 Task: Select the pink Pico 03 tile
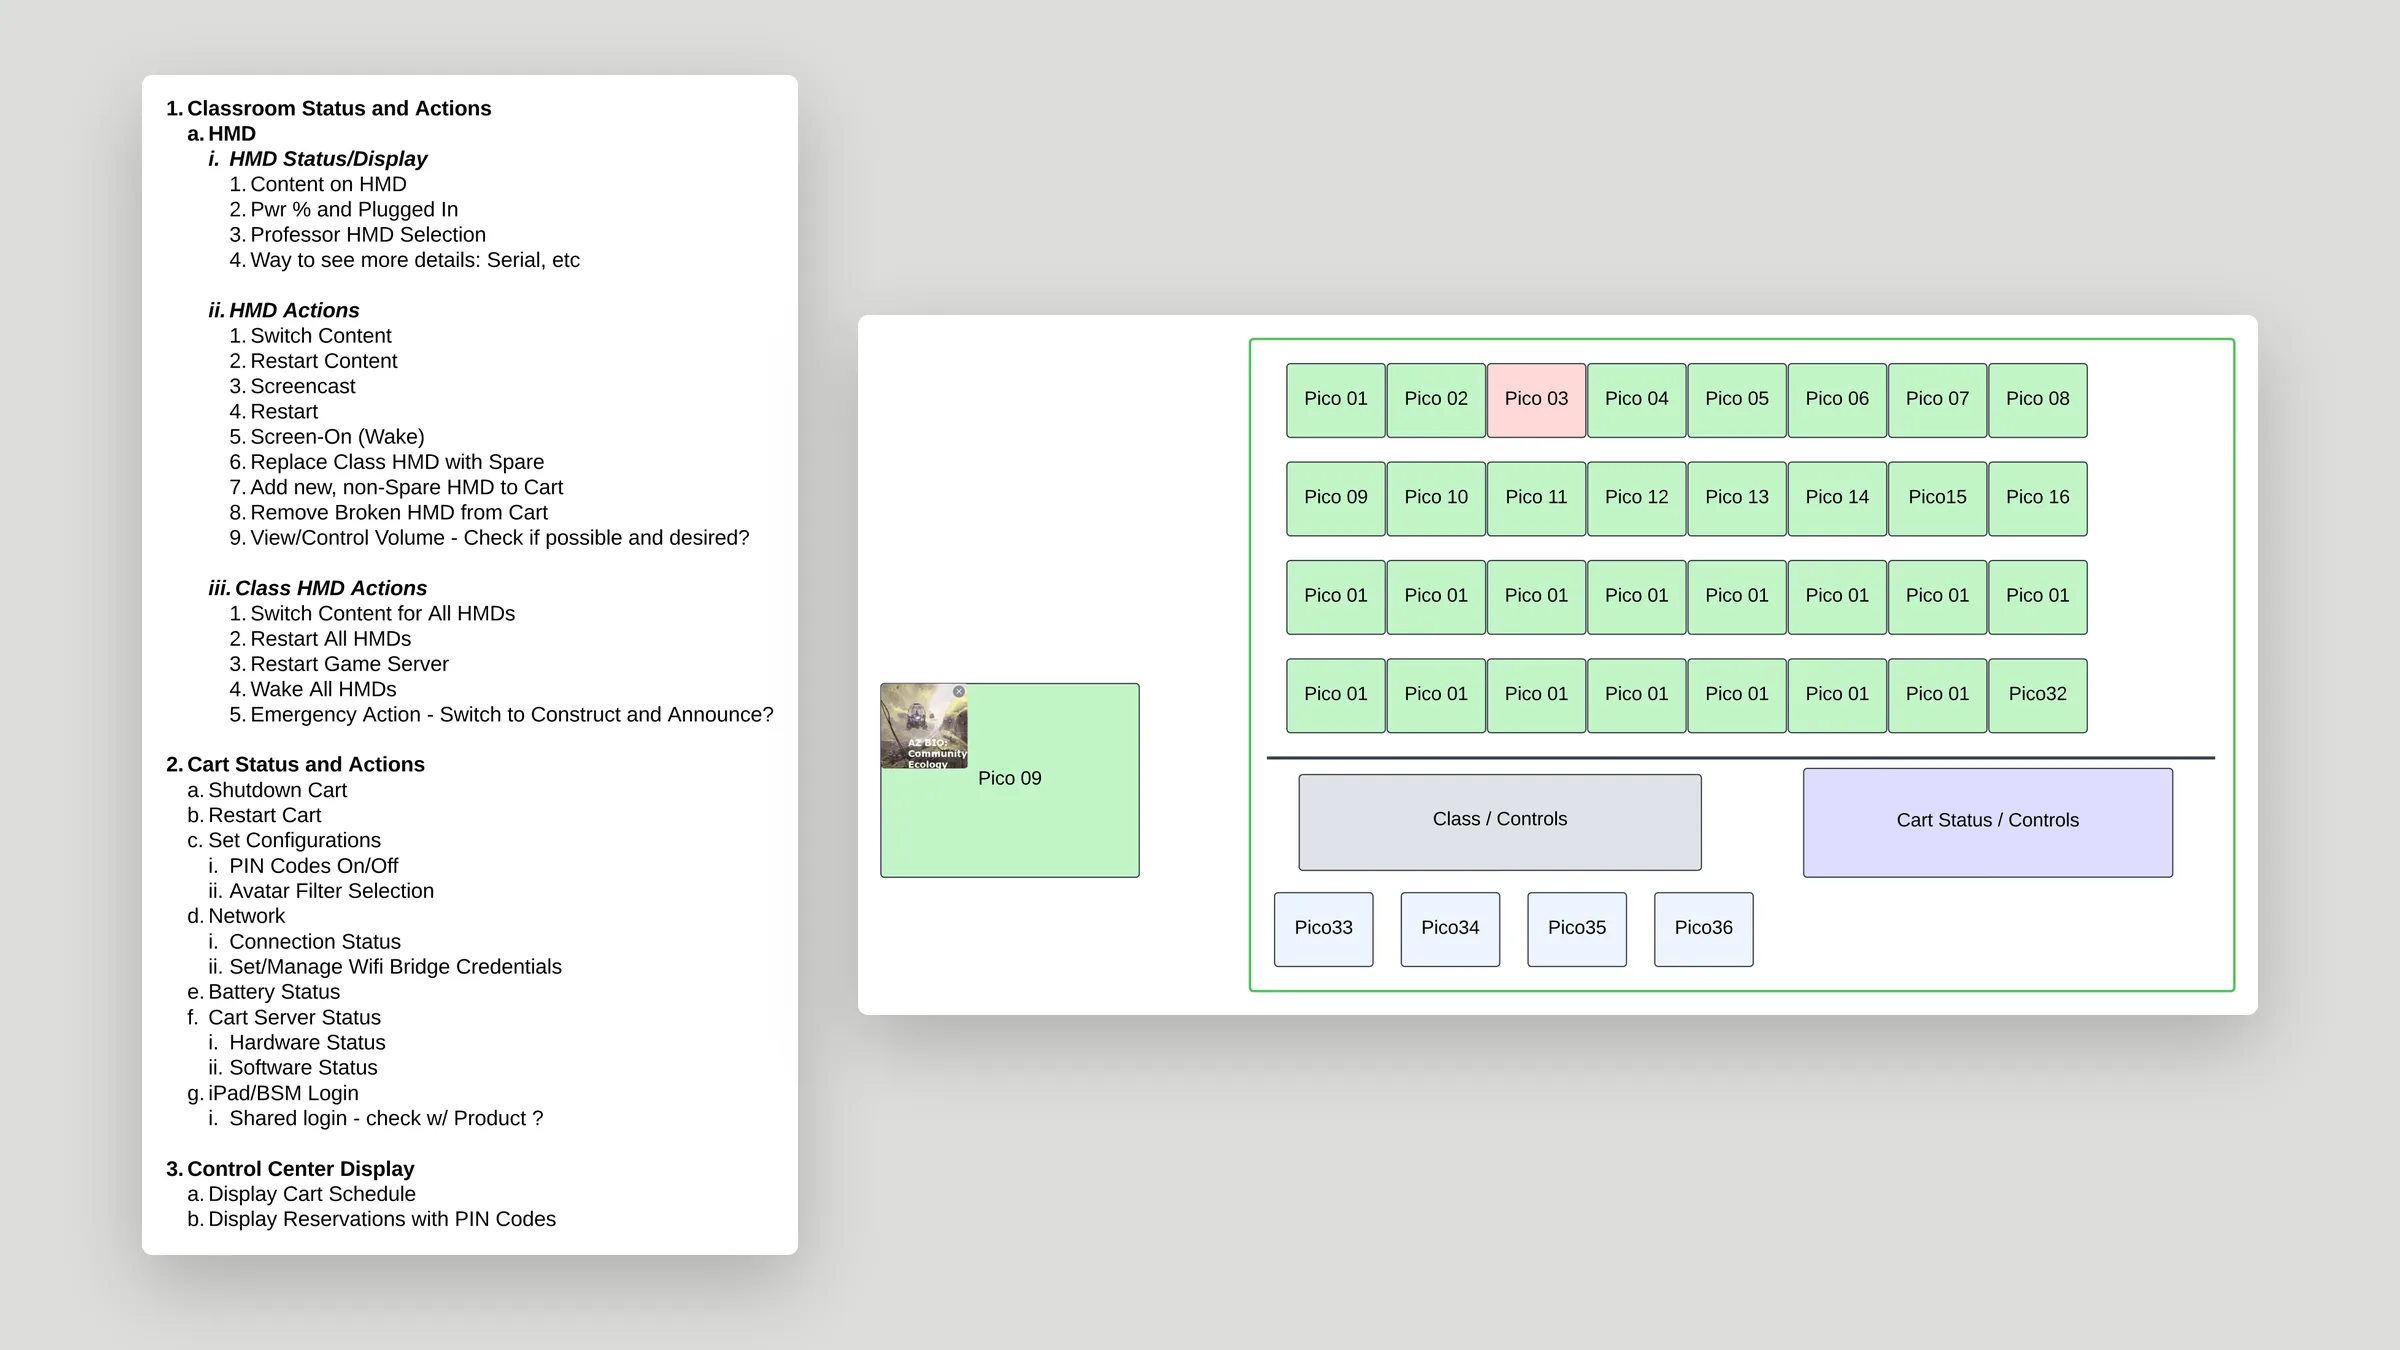1536,399
